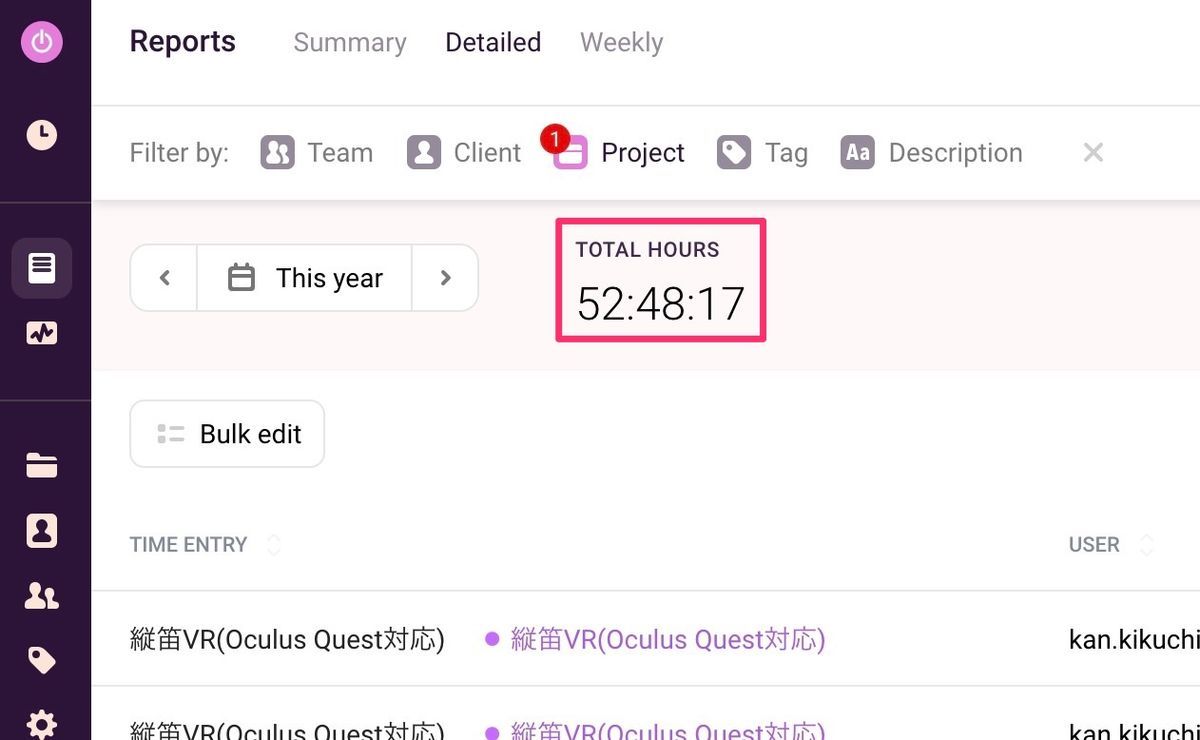
Task: Click the Toggl power logo icon
Action: coord(41,42)
